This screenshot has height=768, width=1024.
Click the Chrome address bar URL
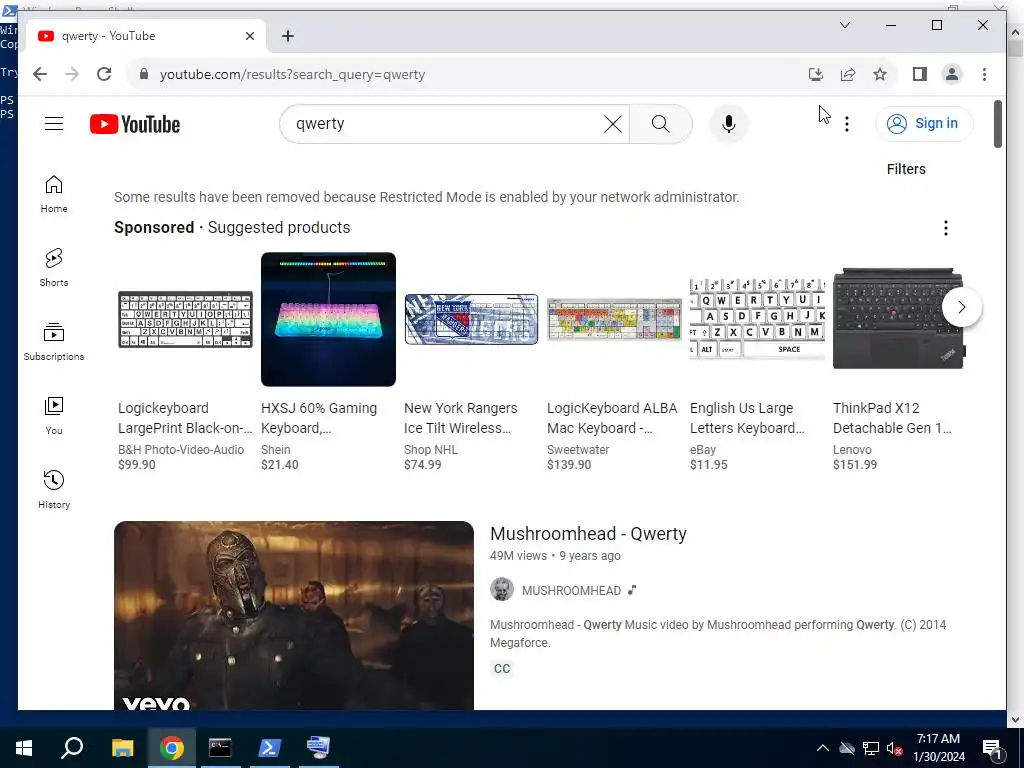(x=293, y=74)
